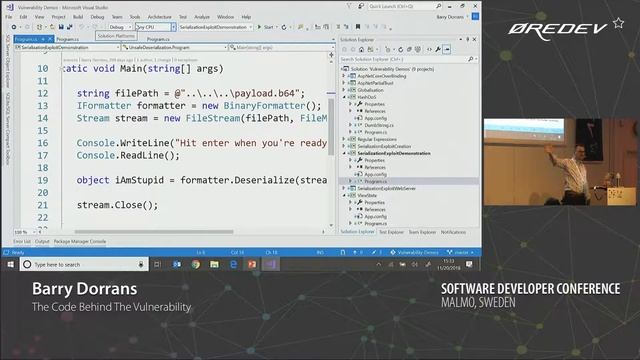Switch to the second Program.cs editor tab

tap(68, 39)
